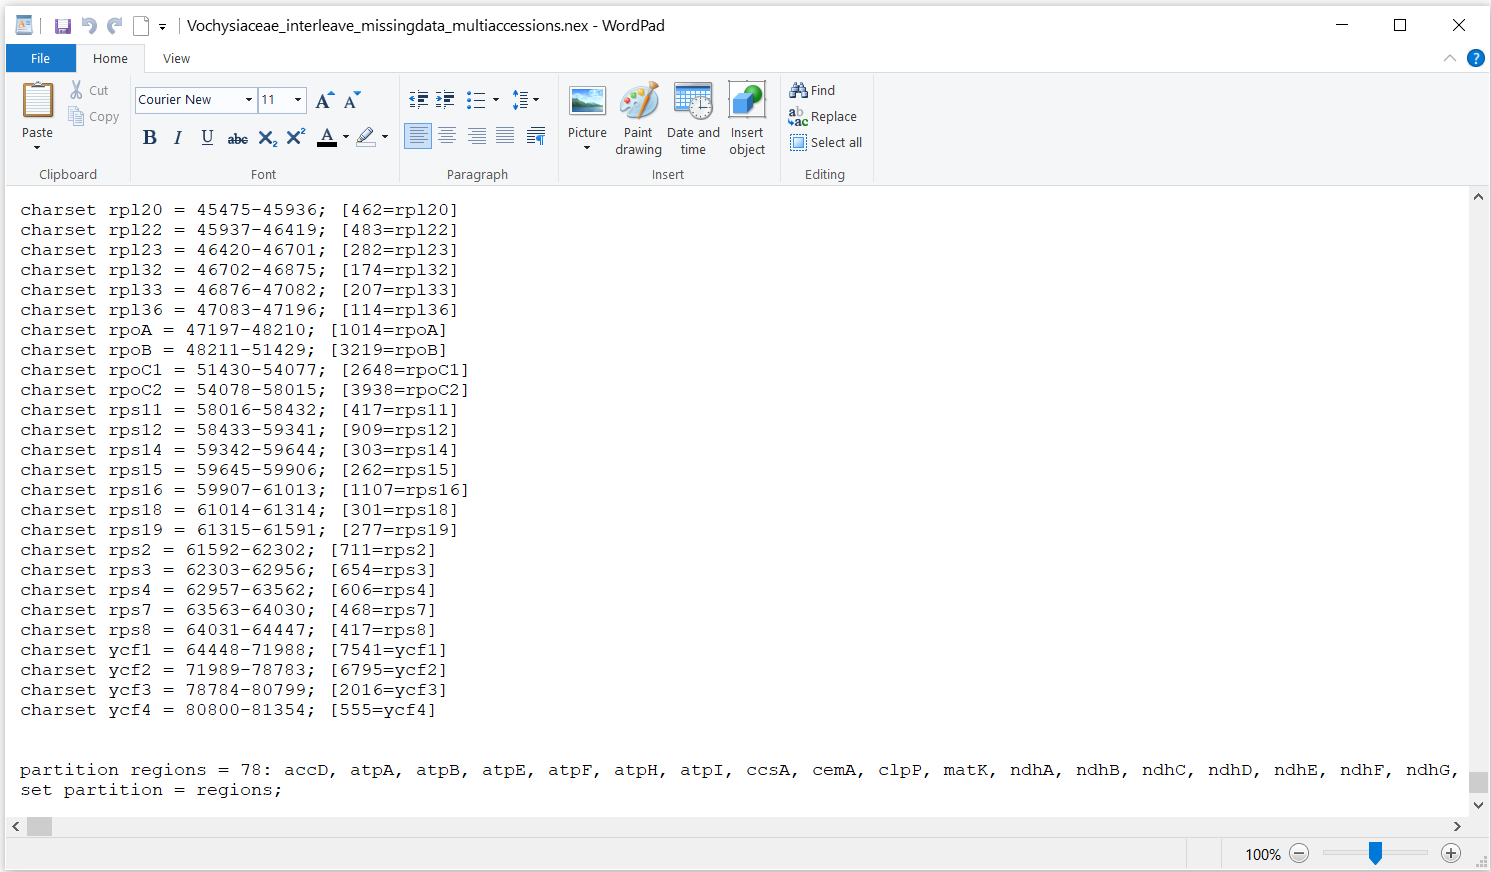
Task: Click the Zoom out minus button
Action: tap(1299, 853)
